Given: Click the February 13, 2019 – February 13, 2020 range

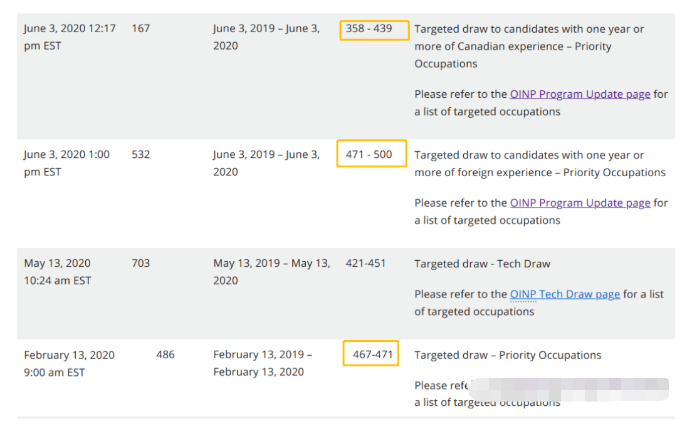Looking at the screenshot, I should [262, 363].
